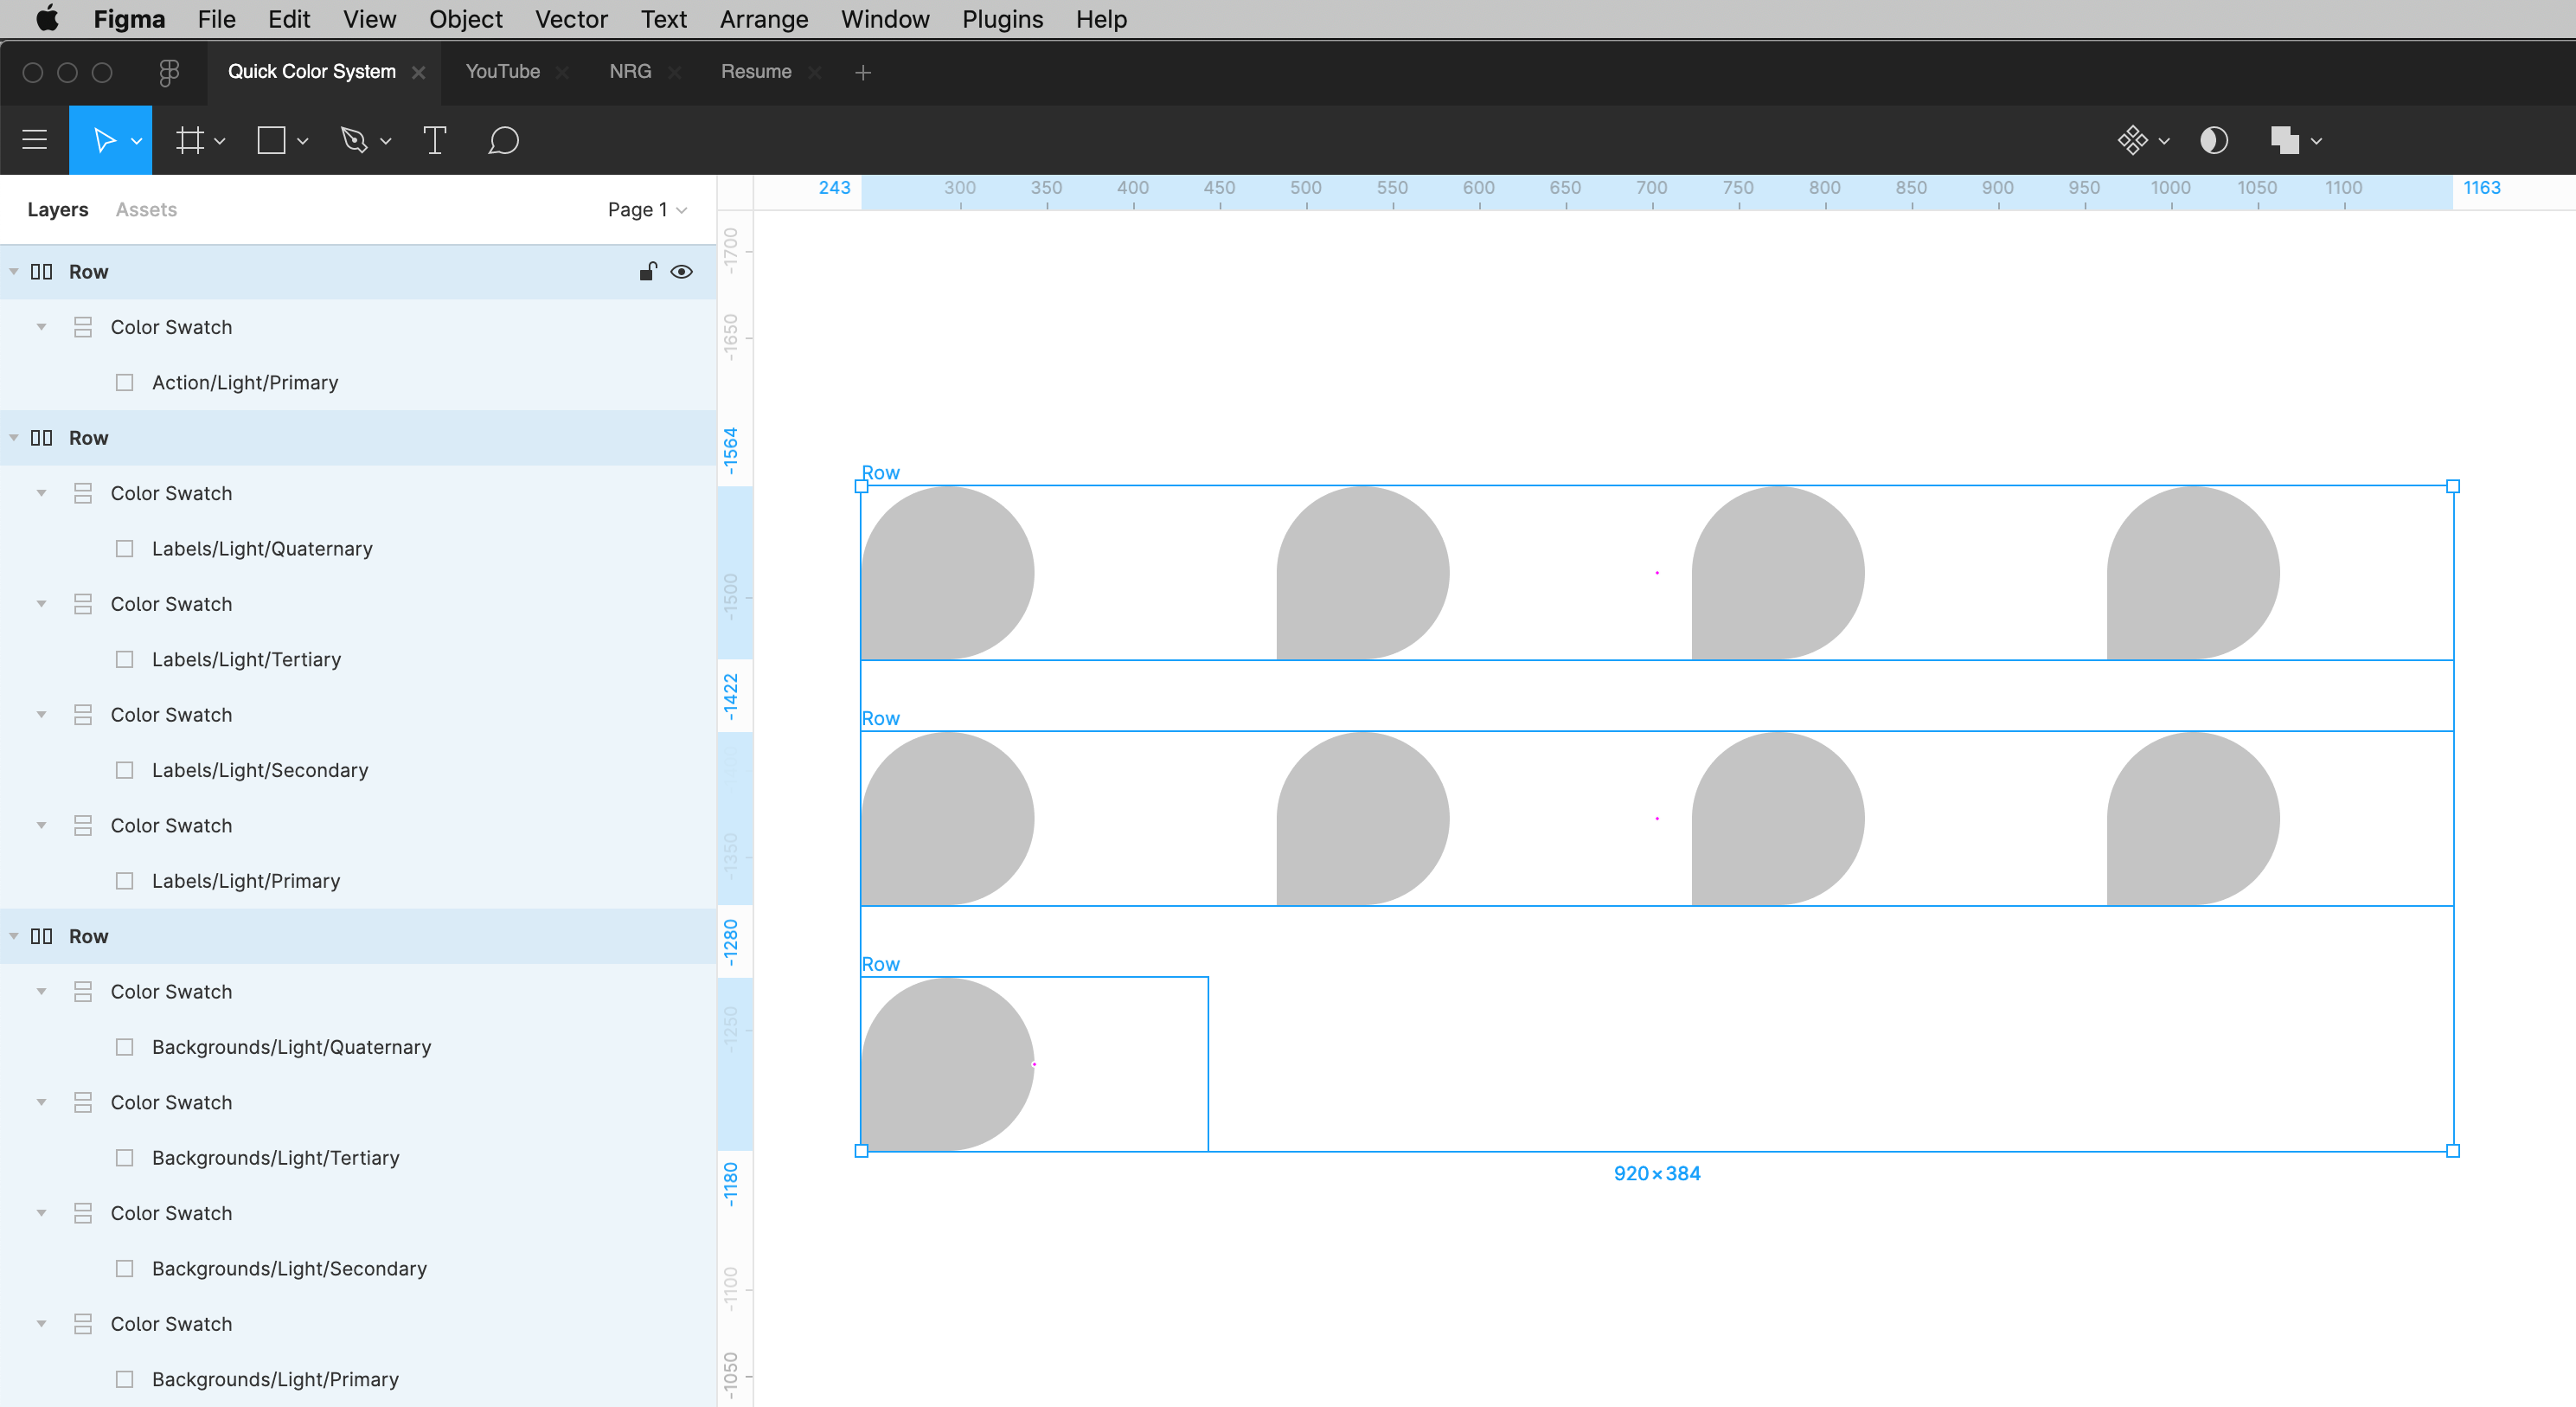This screenshot has width=2576, height=1407.
Task: Open the Boolean operations dropdown arrow
Action: pyautogui.click(x=2316, y=141)
